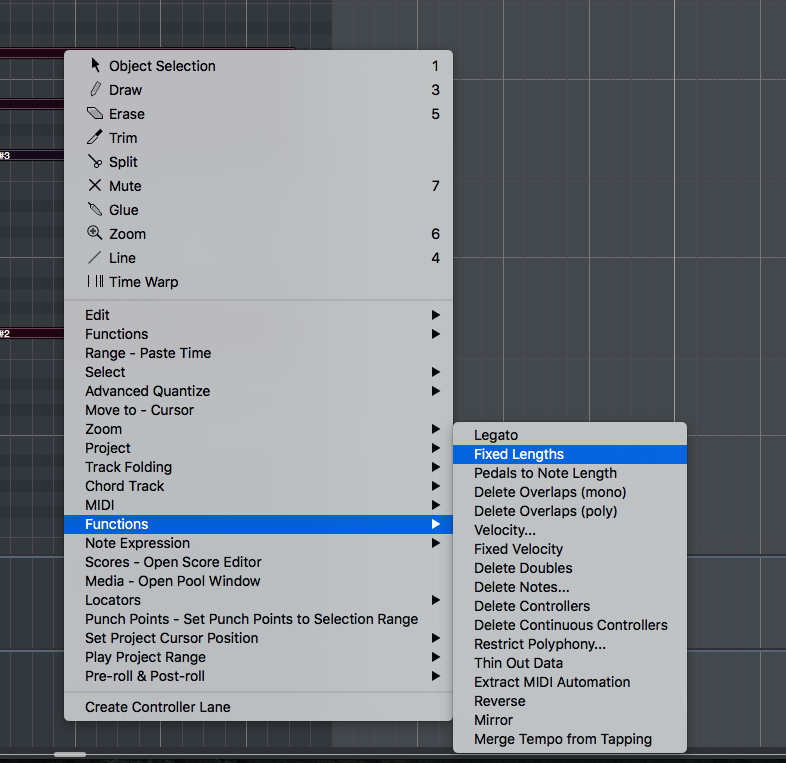Click the horizontal scrollbar handle at bottom
The width and height of the screenshot is (786, 763).
pos(70,755)
